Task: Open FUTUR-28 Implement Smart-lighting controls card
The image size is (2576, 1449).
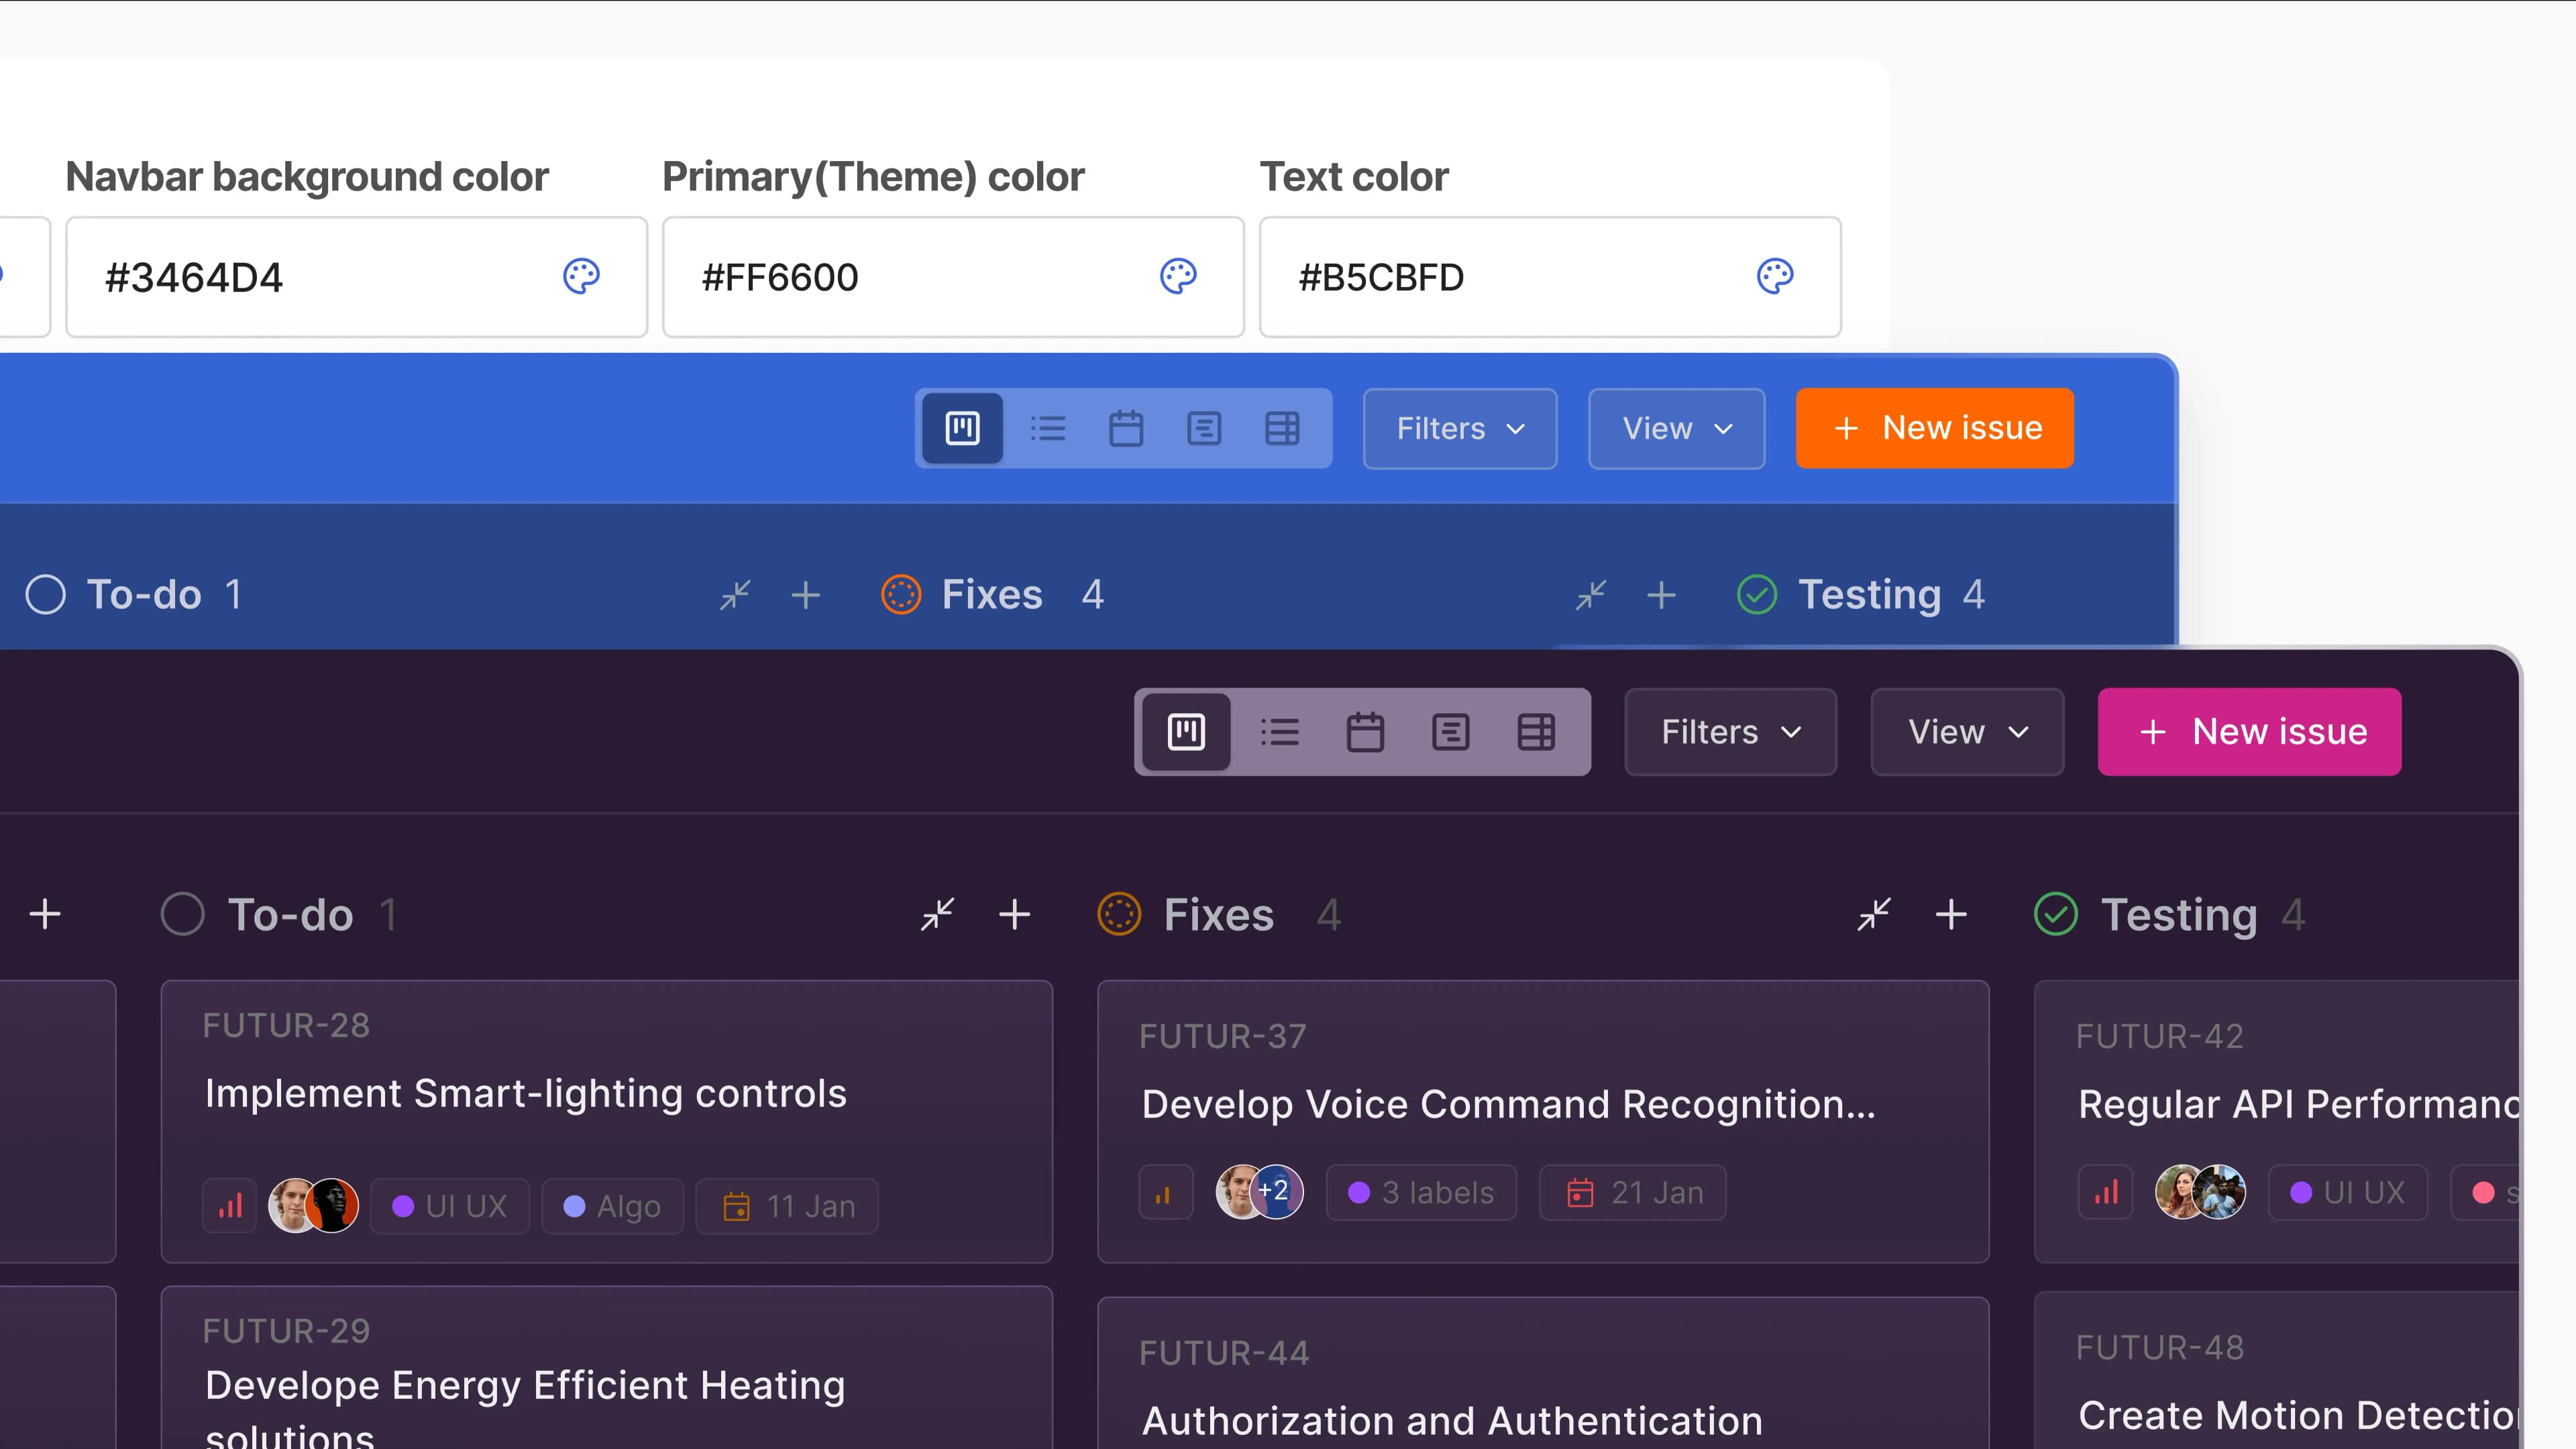Action: point(525,1093)
